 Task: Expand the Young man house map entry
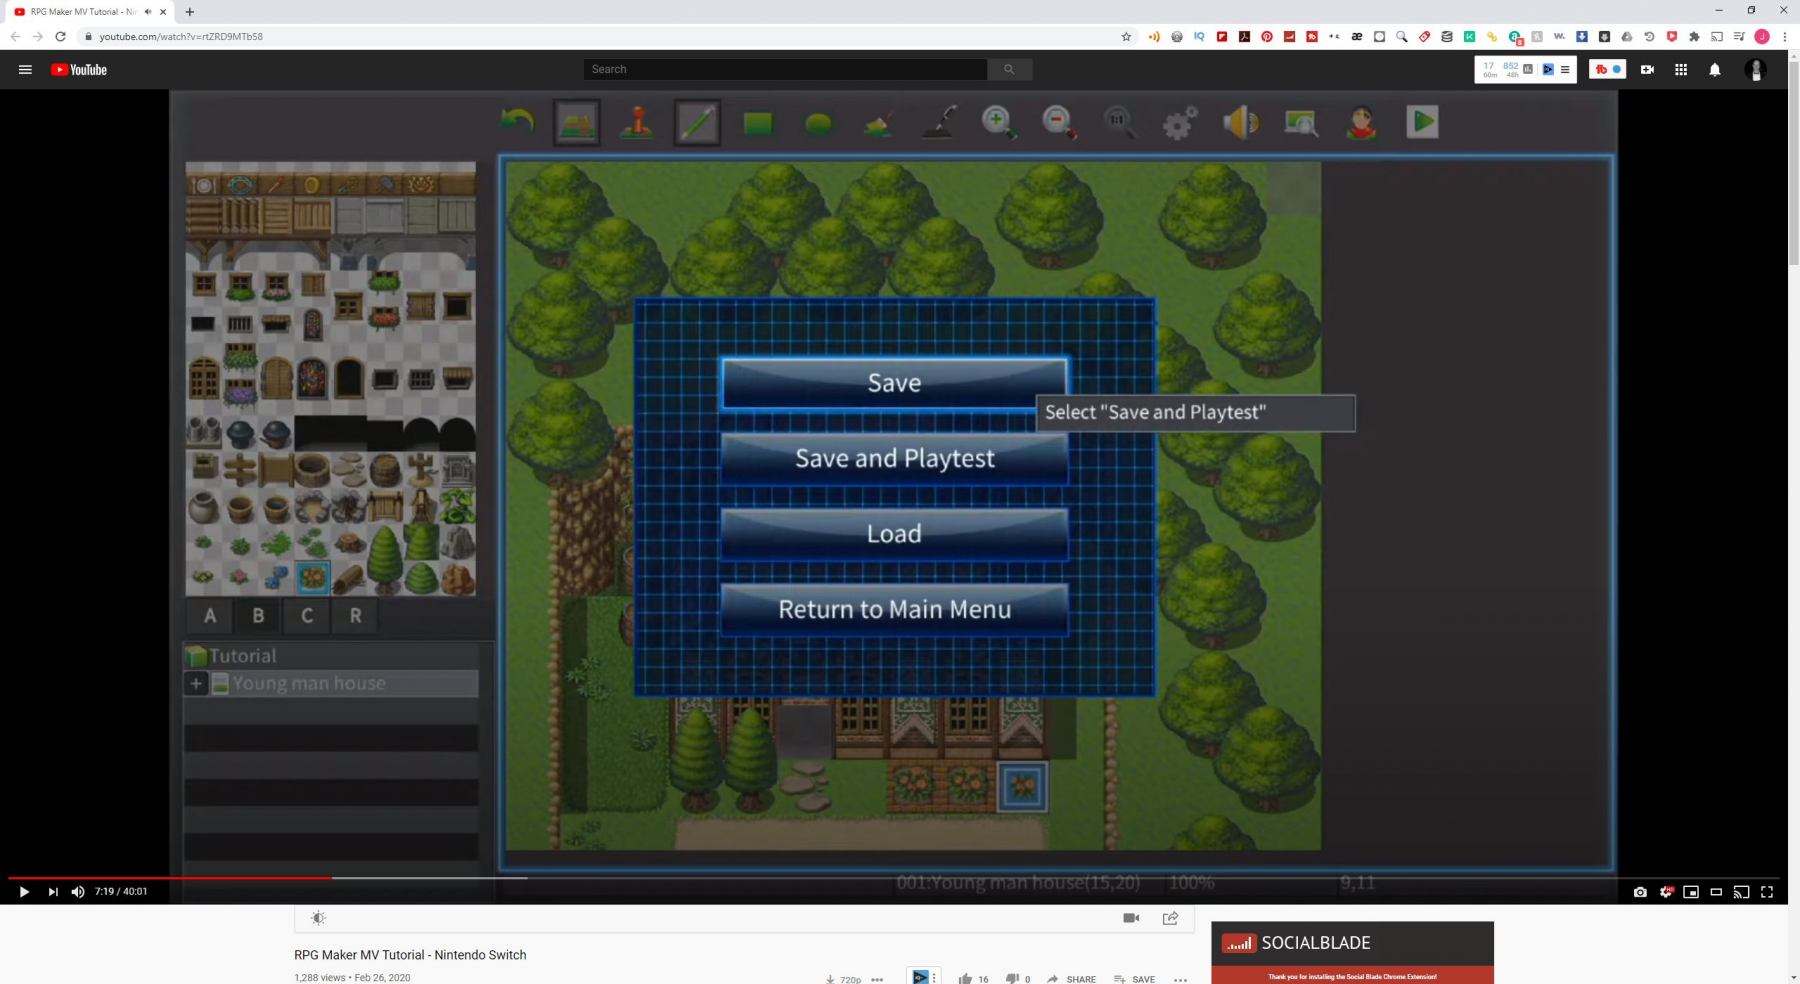pos(196,684)
